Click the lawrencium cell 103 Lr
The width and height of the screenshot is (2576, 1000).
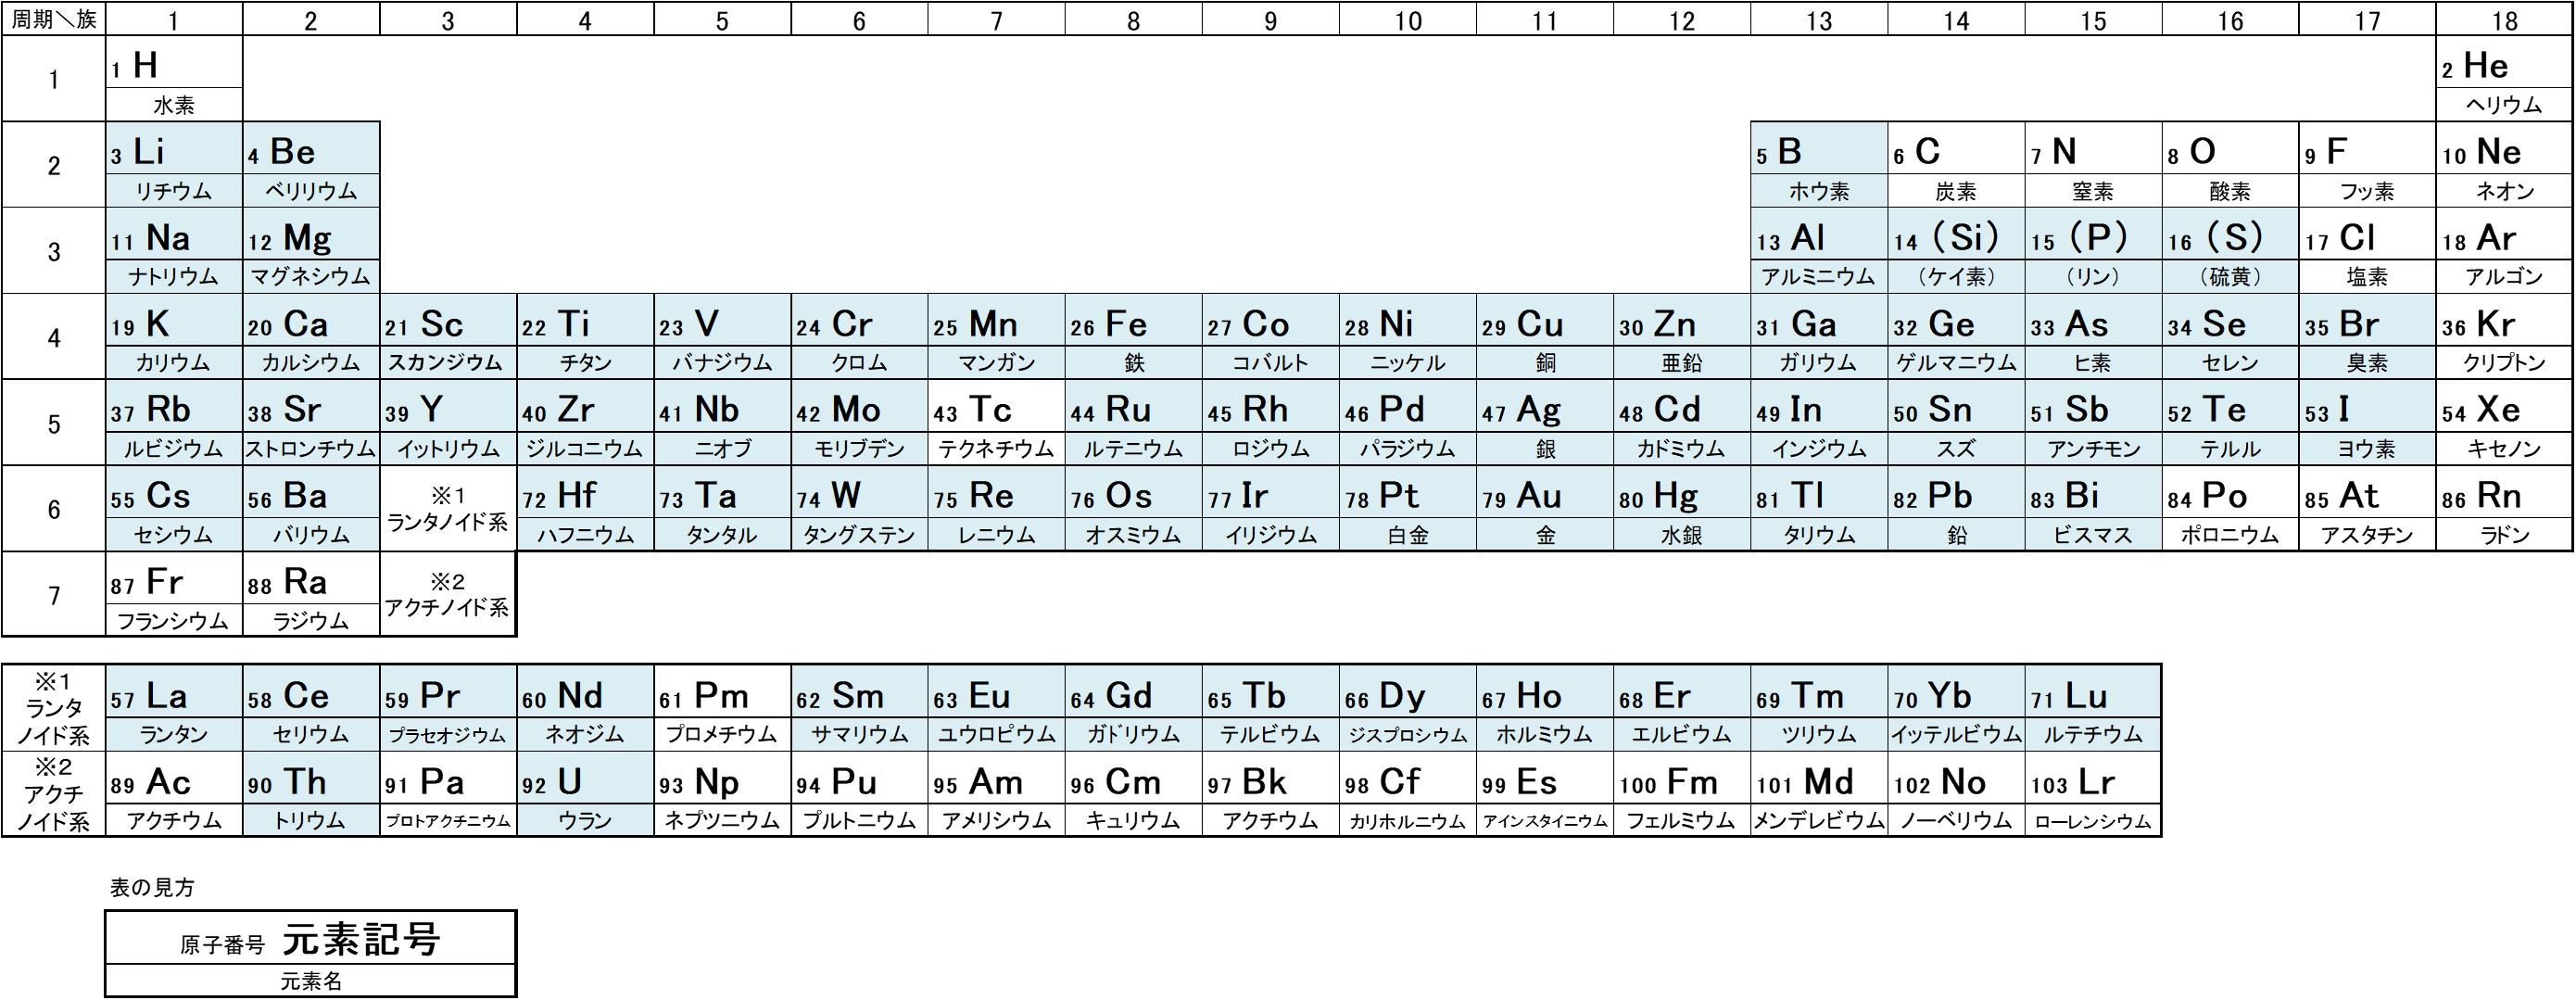(x=2093, y=794)
